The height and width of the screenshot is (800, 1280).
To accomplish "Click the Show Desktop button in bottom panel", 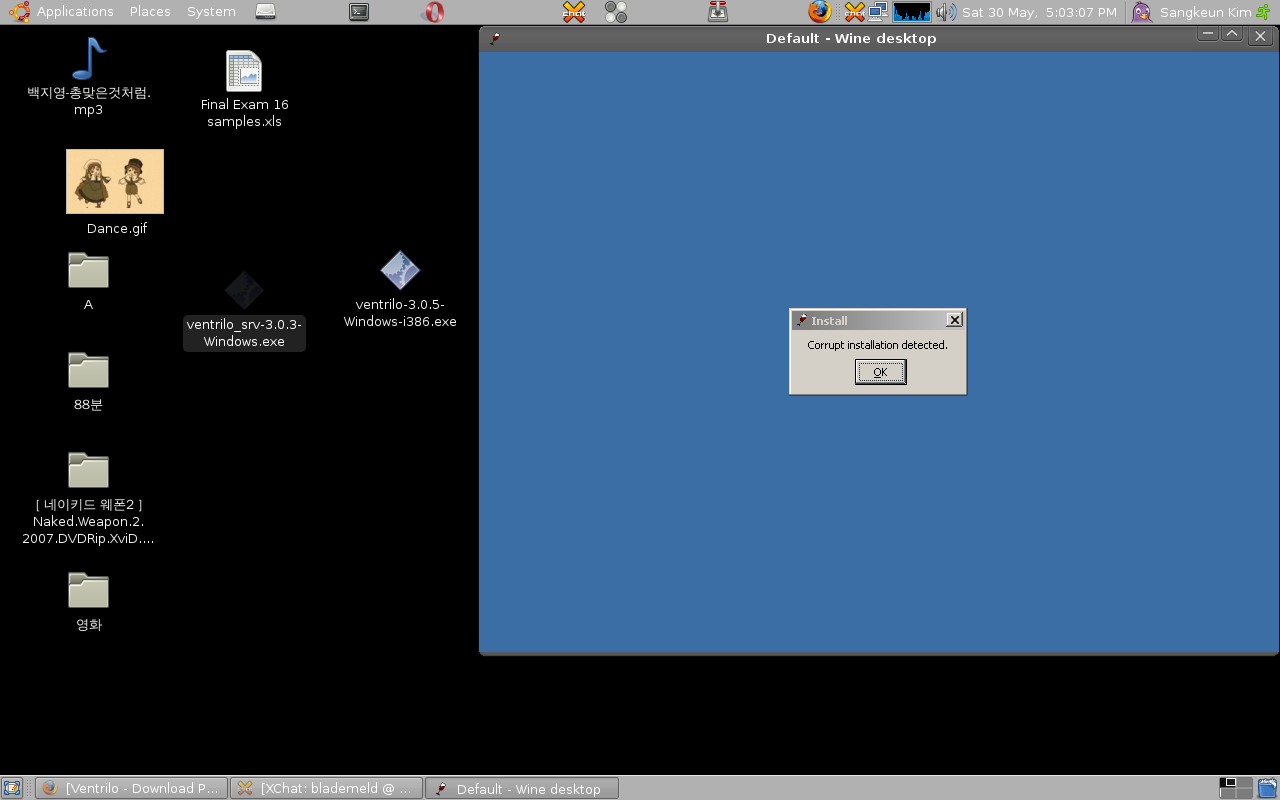I will 12,788.
